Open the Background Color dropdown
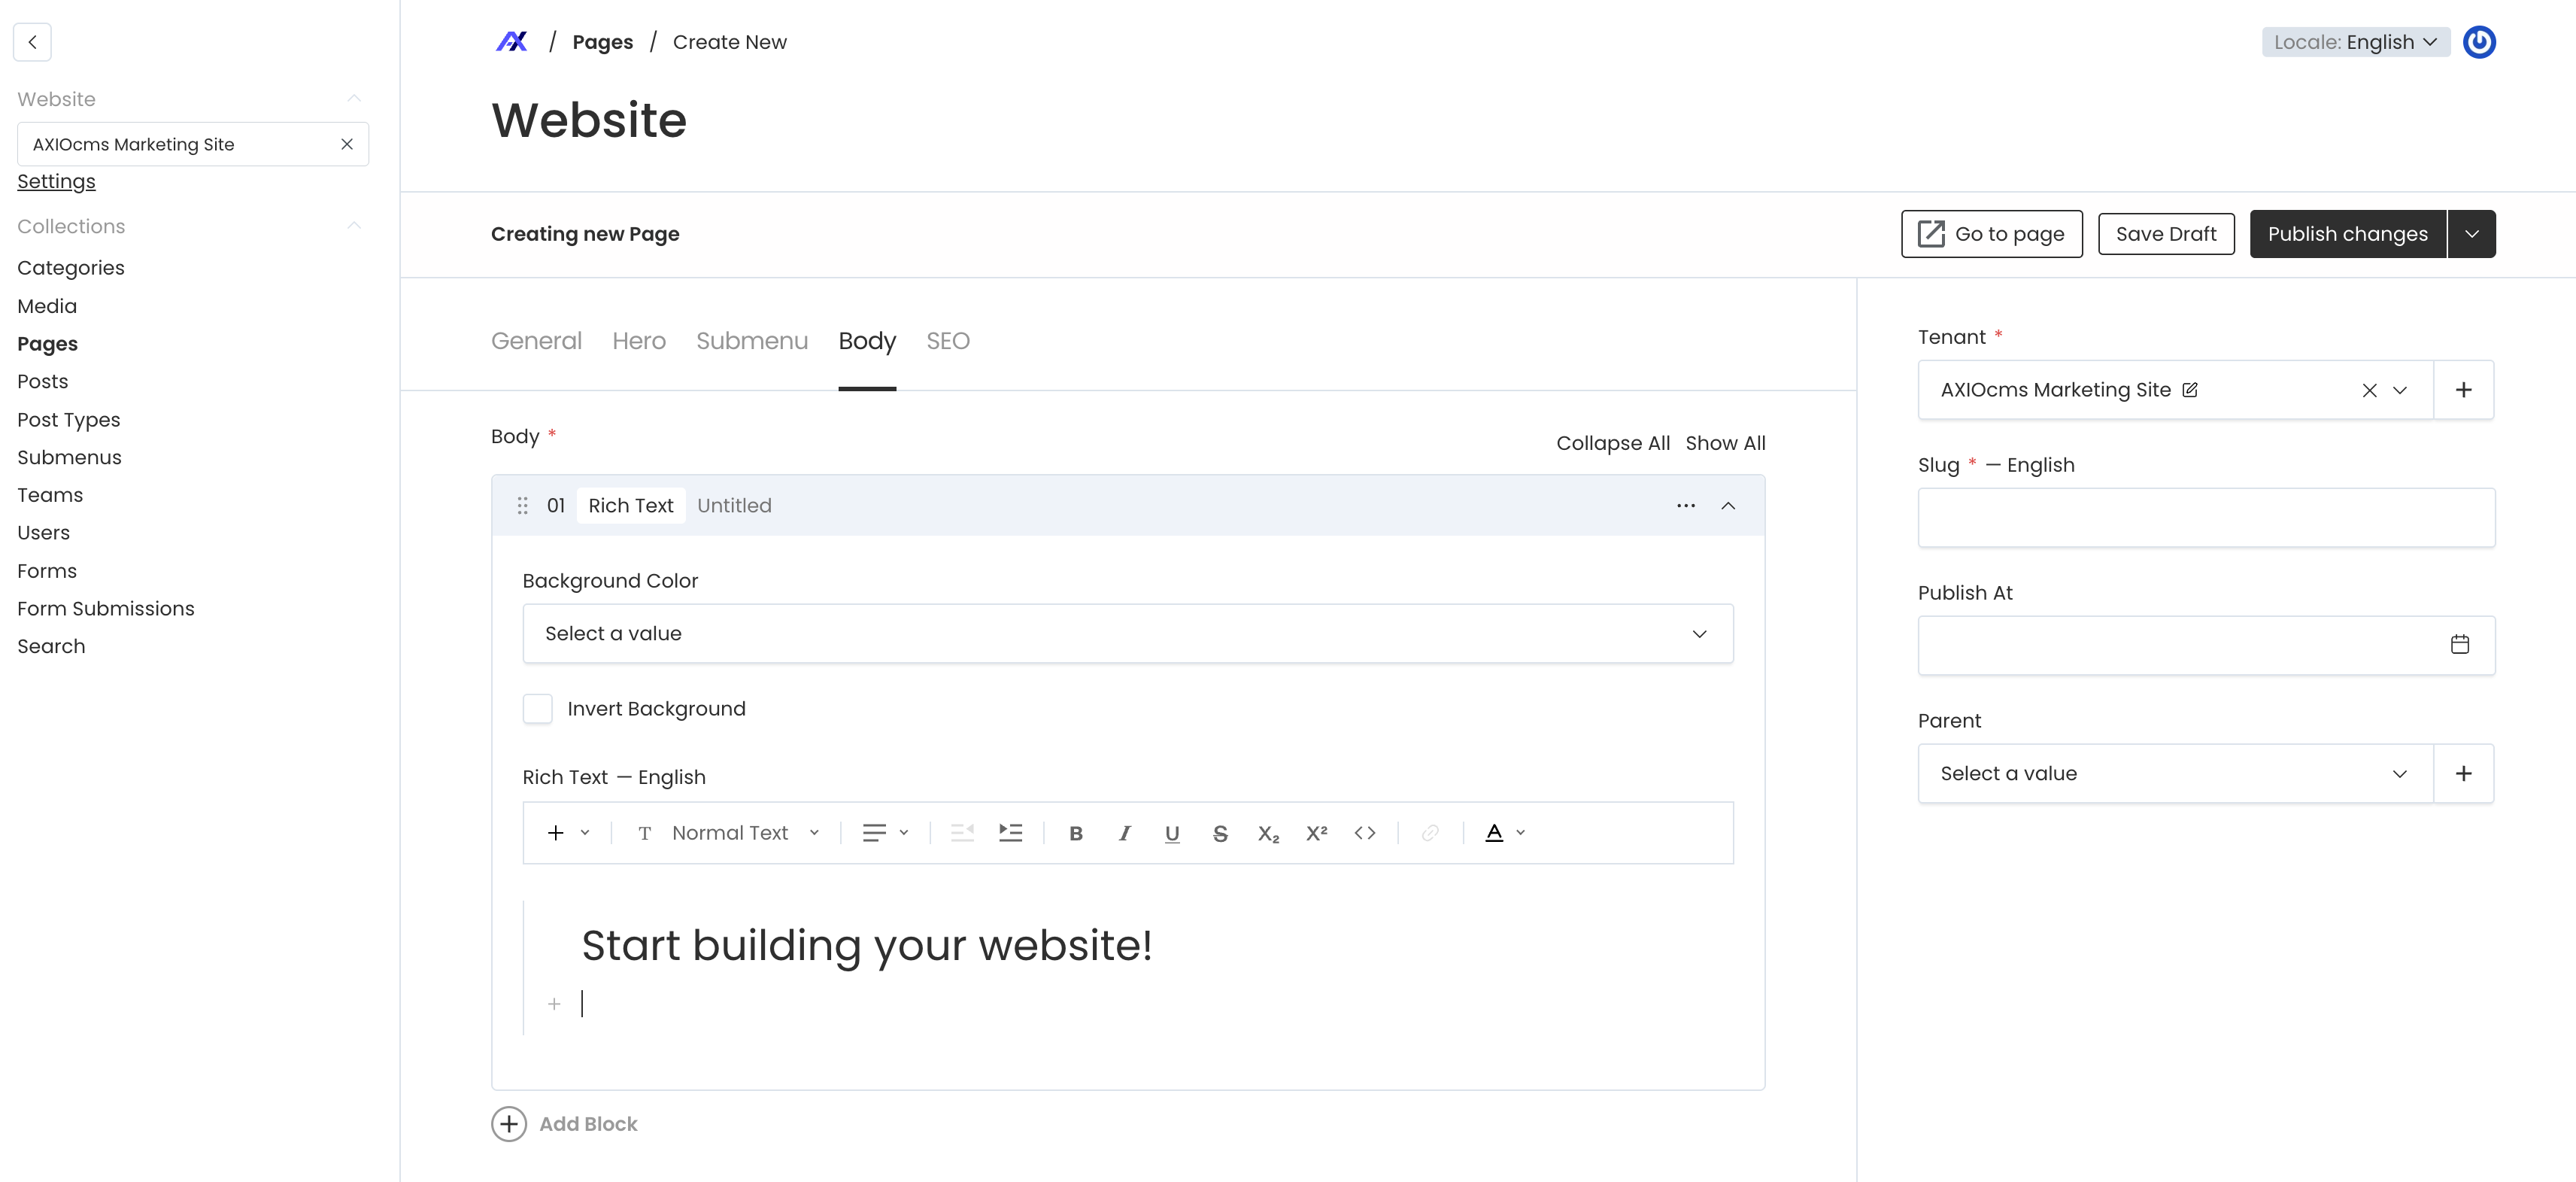Image resolution: width=2576 pixels, height=1182 pixels. point(1127,634)
